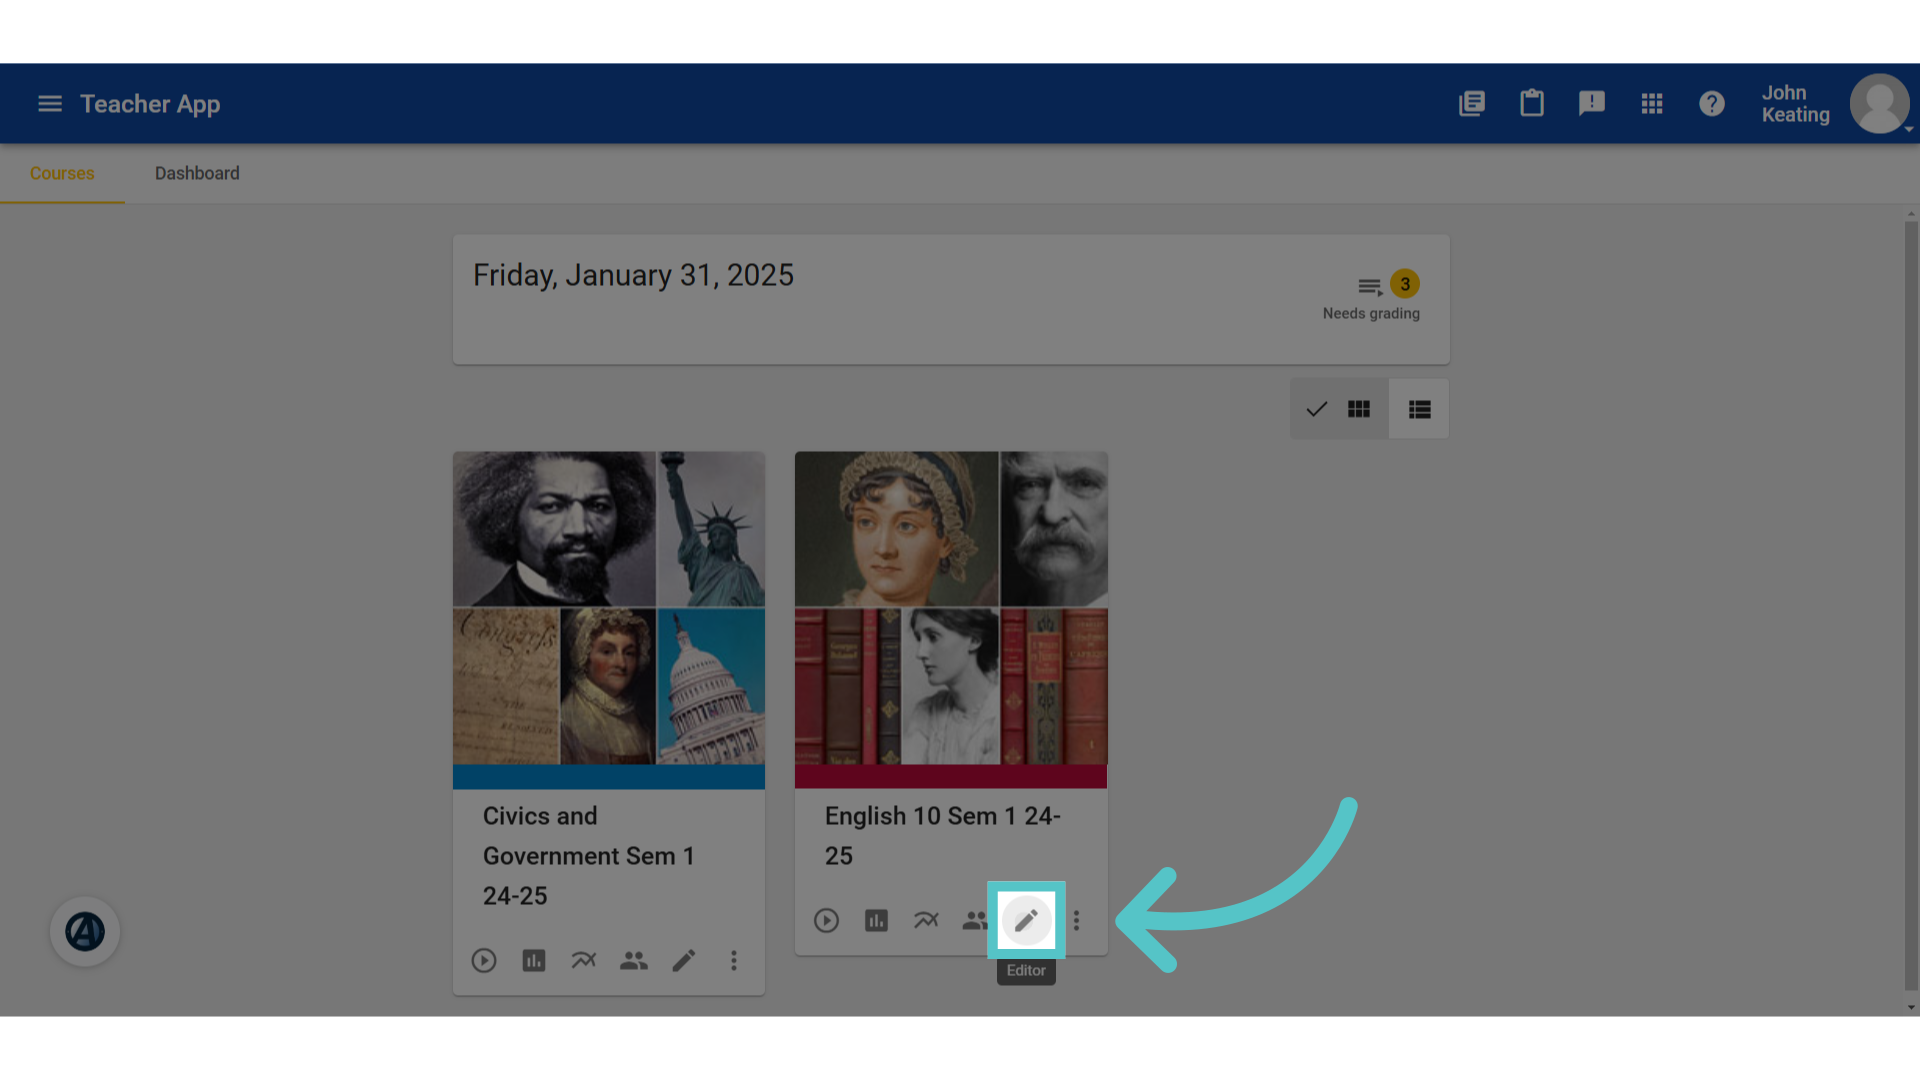This screenshot has height=1080, width=1920.
Task: Switch to list view toggle
Action: (1420, 409)
